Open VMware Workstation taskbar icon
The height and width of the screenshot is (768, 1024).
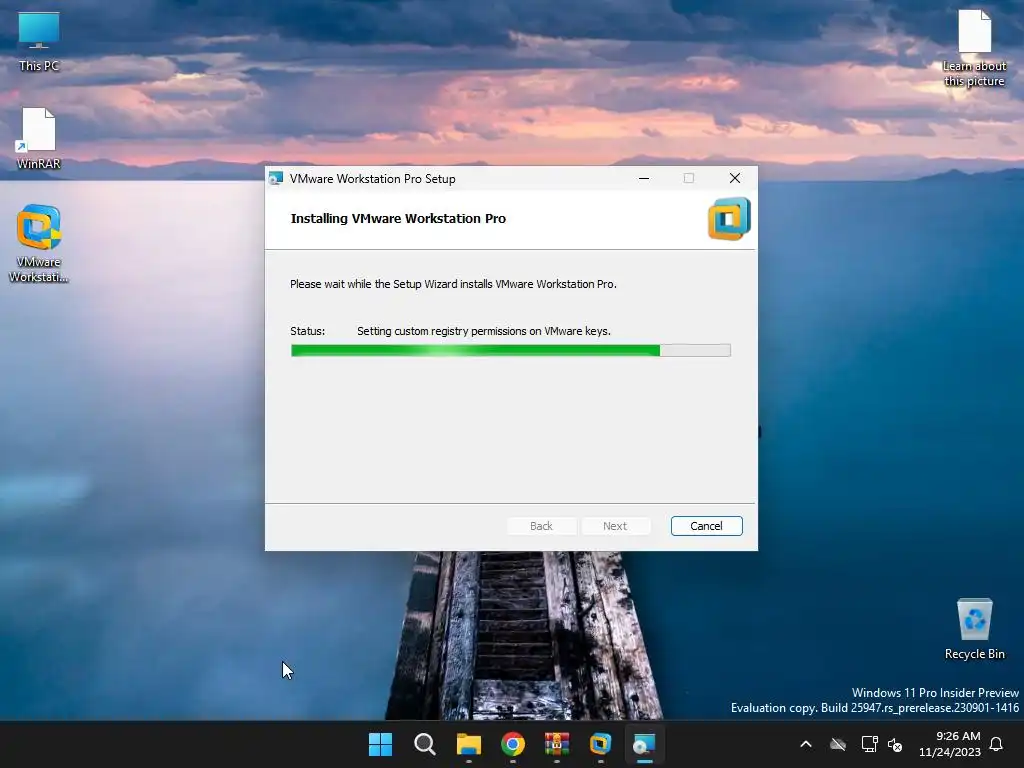(x=600, y=744)
